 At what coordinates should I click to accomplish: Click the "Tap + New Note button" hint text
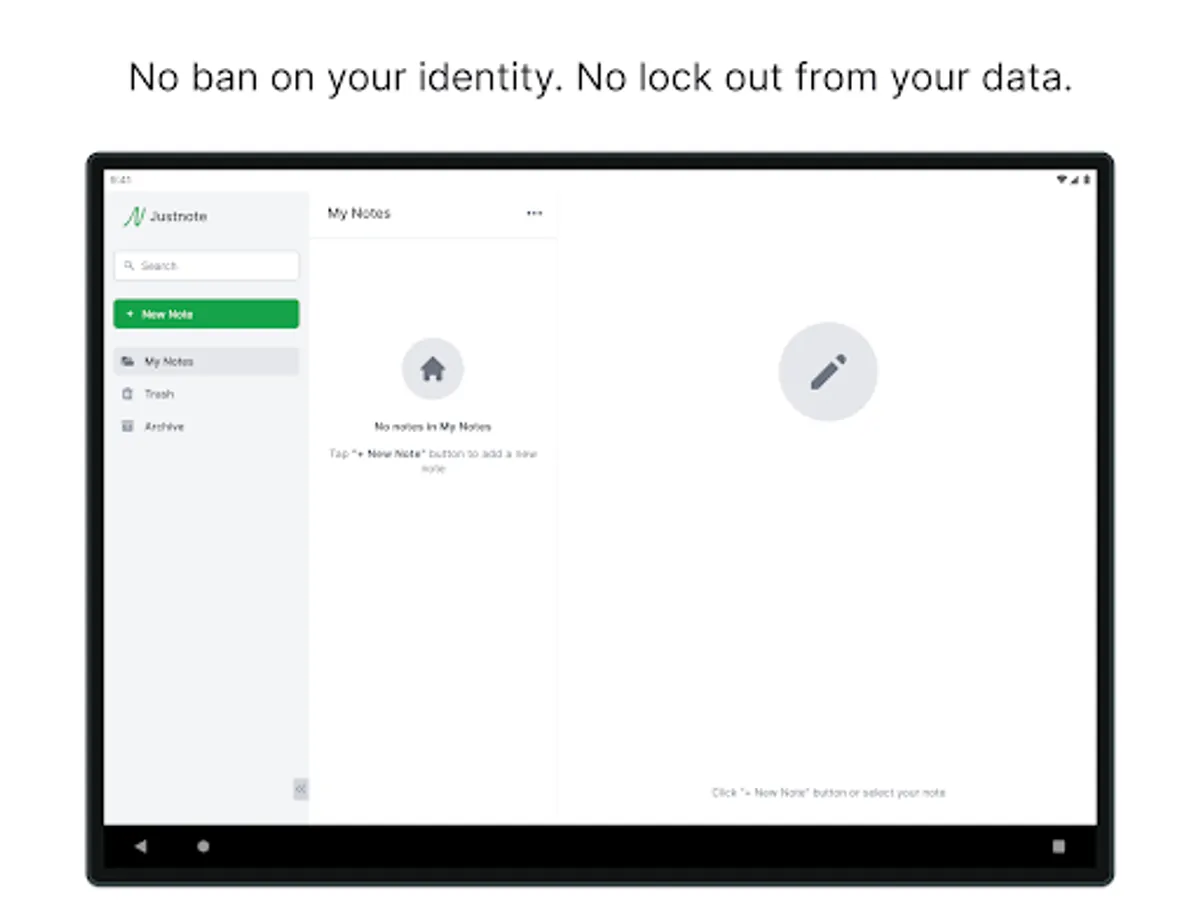coord(433,461)
